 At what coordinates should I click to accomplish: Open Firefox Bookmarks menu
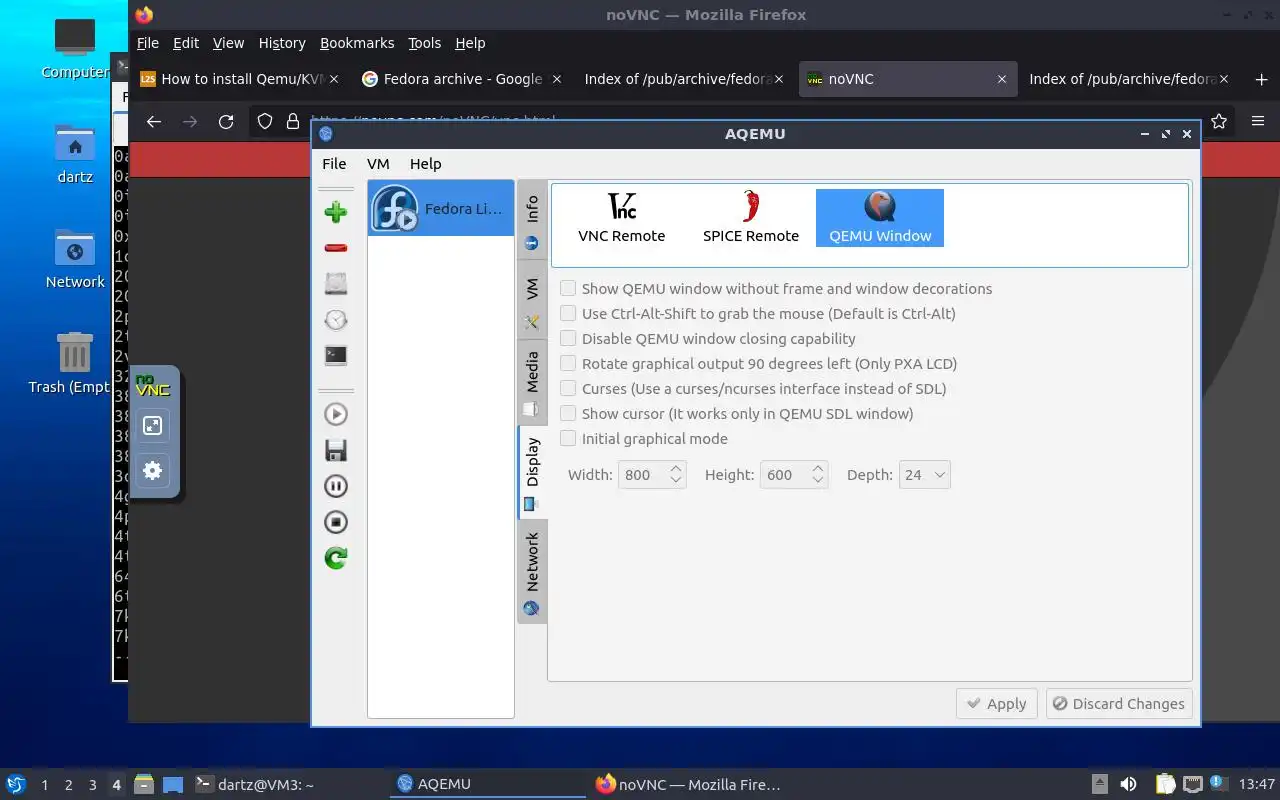coord(357,43)
